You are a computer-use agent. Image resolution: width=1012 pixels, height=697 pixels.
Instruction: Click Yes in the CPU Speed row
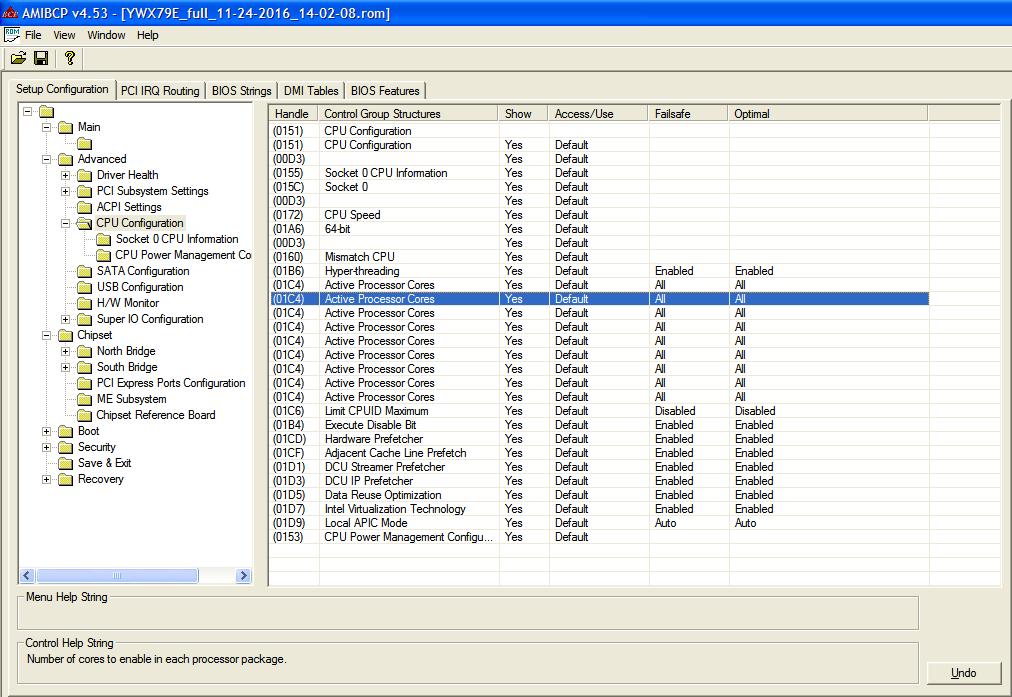click(x=514, y=215)
